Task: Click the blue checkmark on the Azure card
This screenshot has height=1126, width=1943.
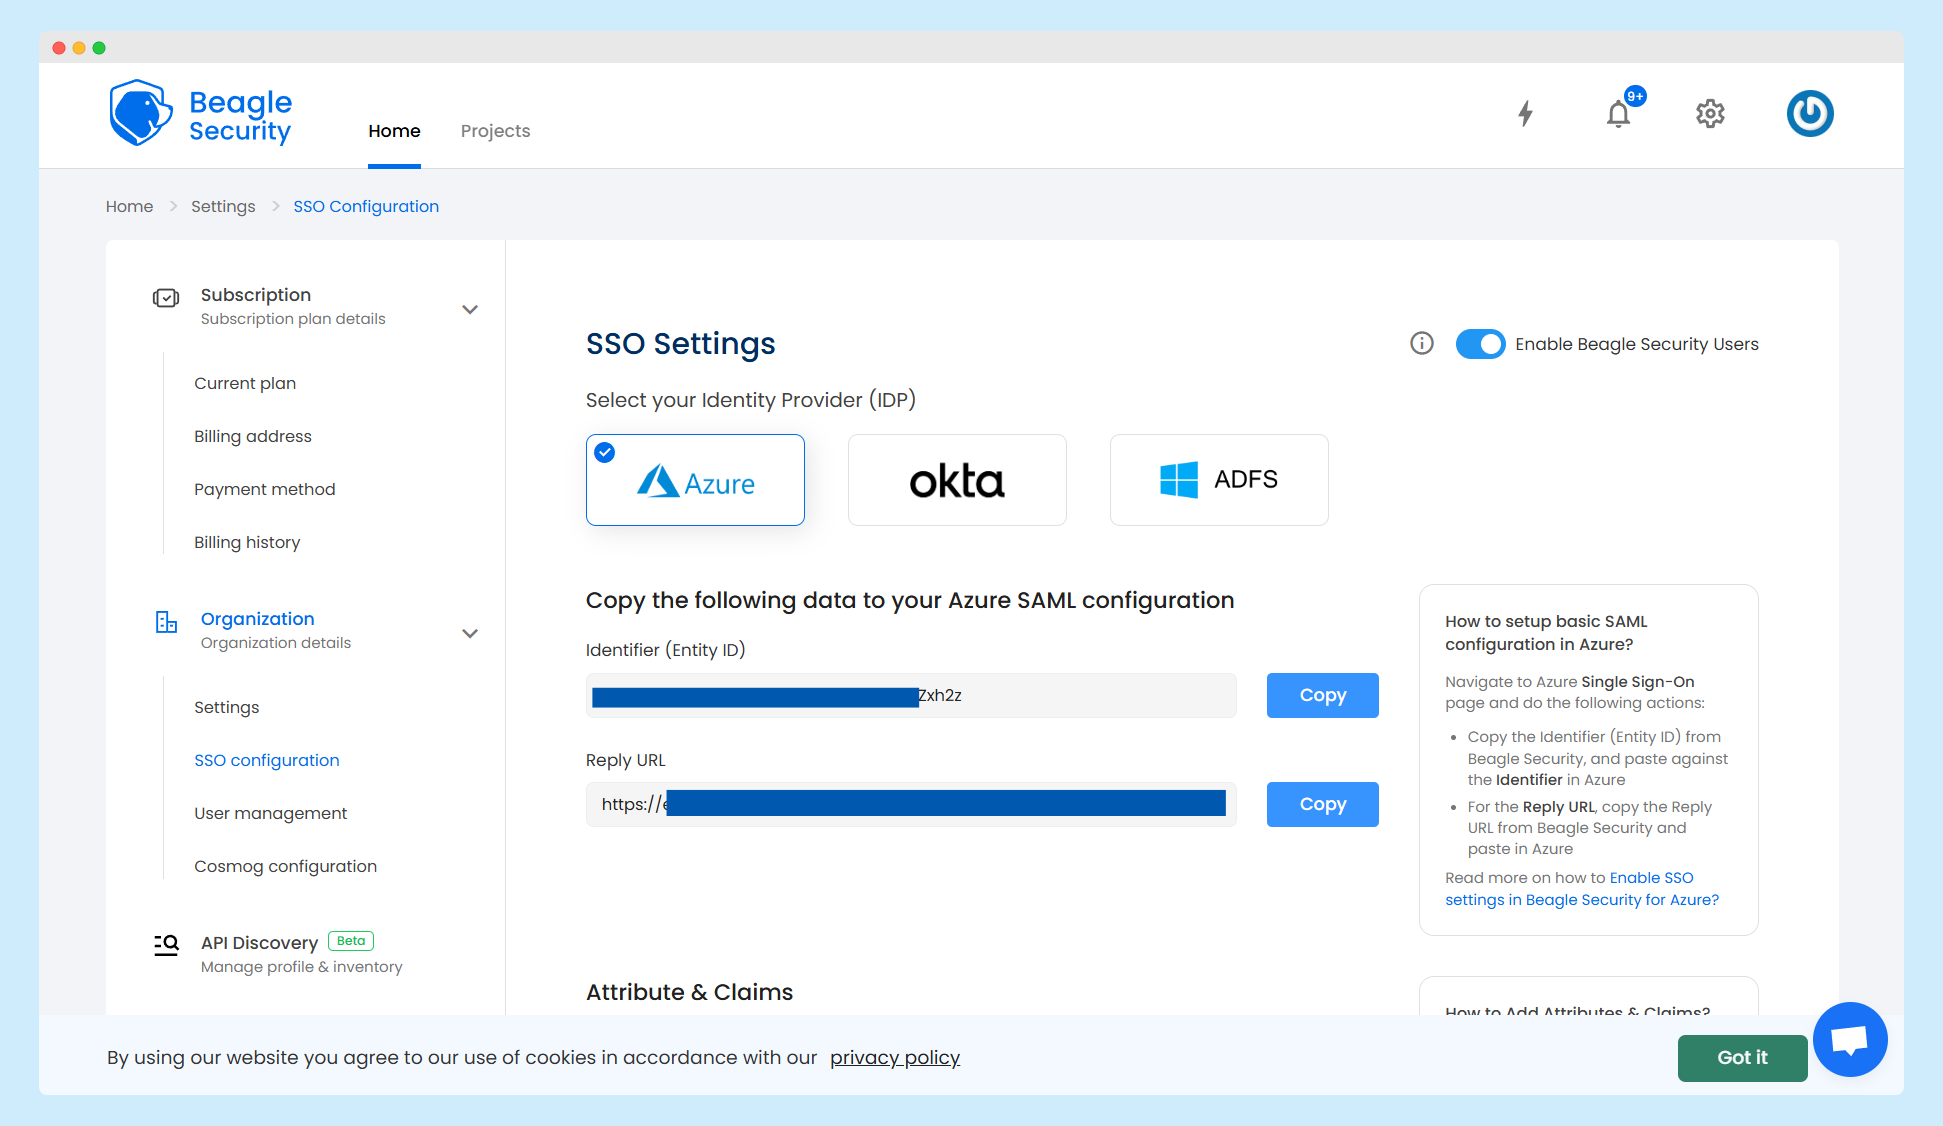Action: [605, 453]
